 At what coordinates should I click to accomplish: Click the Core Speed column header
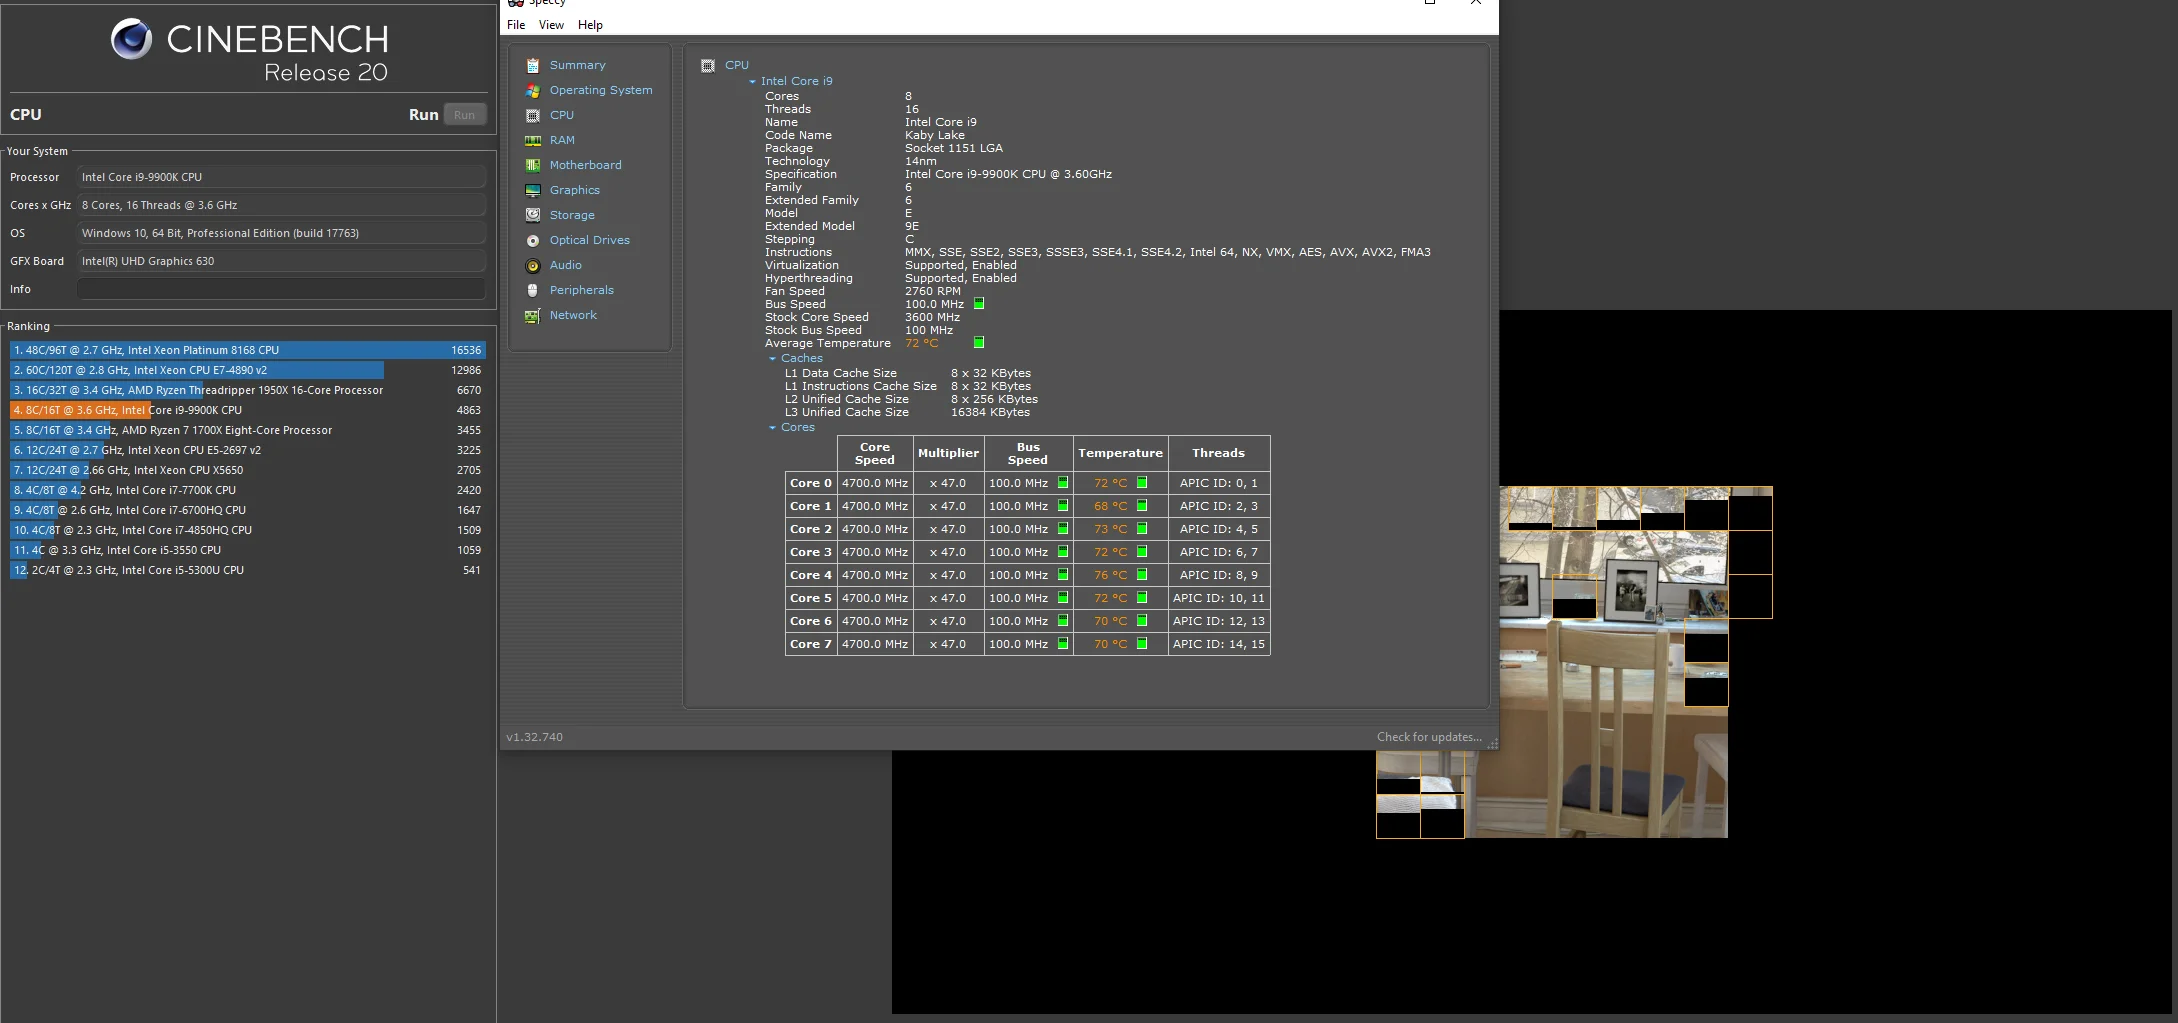[x=875, y=453]
